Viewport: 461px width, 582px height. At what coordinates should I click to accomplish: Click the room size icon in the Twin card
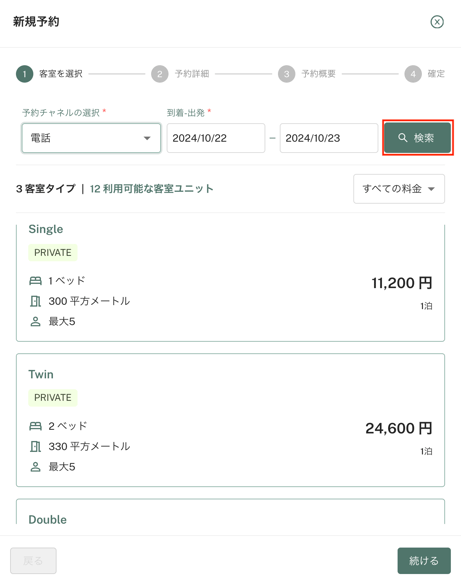click(35, 447)
